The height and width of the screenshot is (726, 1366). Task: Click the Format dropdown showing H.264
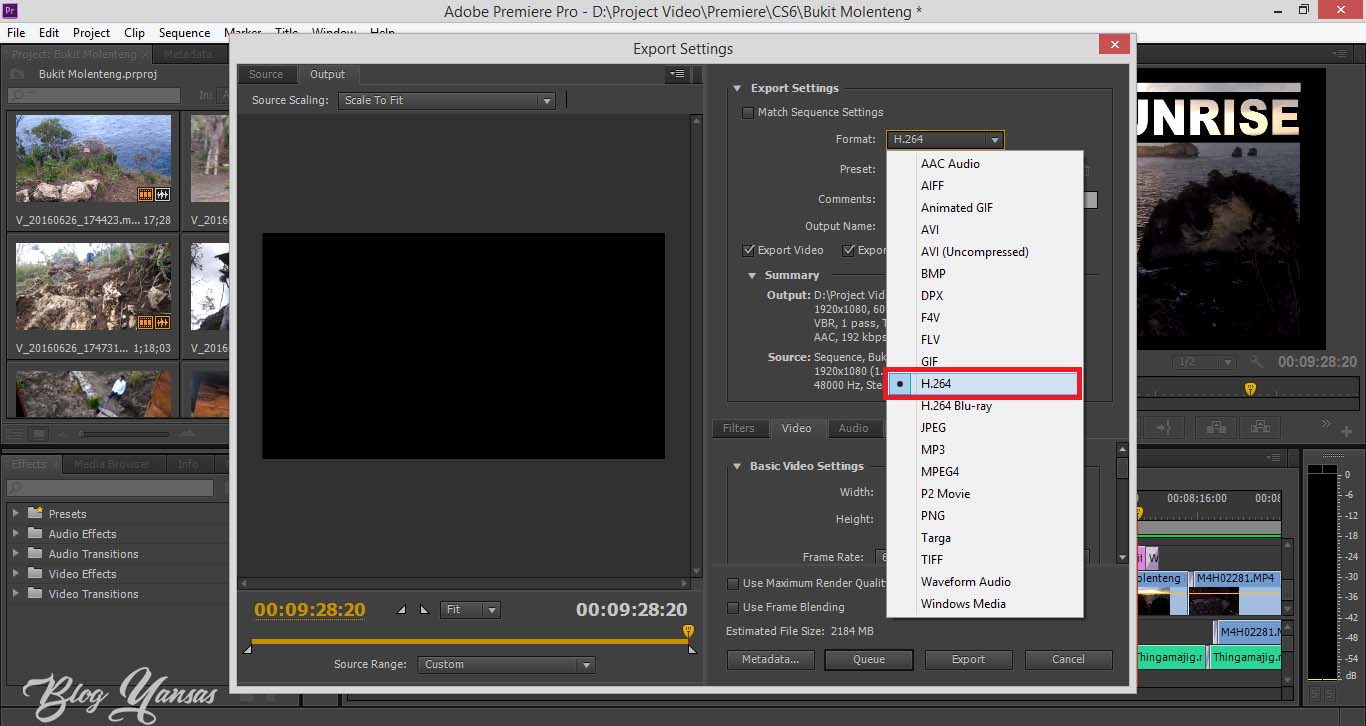tap(945, 140)
